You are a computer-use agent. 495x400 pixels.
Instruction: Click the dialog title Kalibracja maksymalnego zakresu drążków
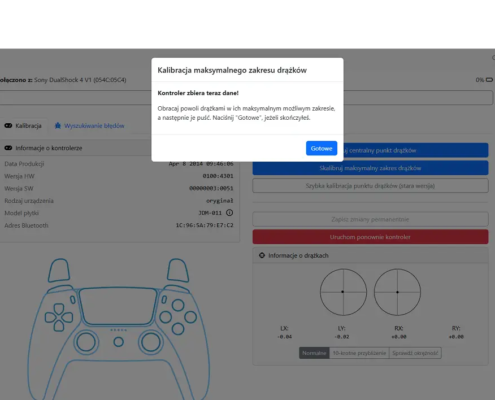pos(232,70)
